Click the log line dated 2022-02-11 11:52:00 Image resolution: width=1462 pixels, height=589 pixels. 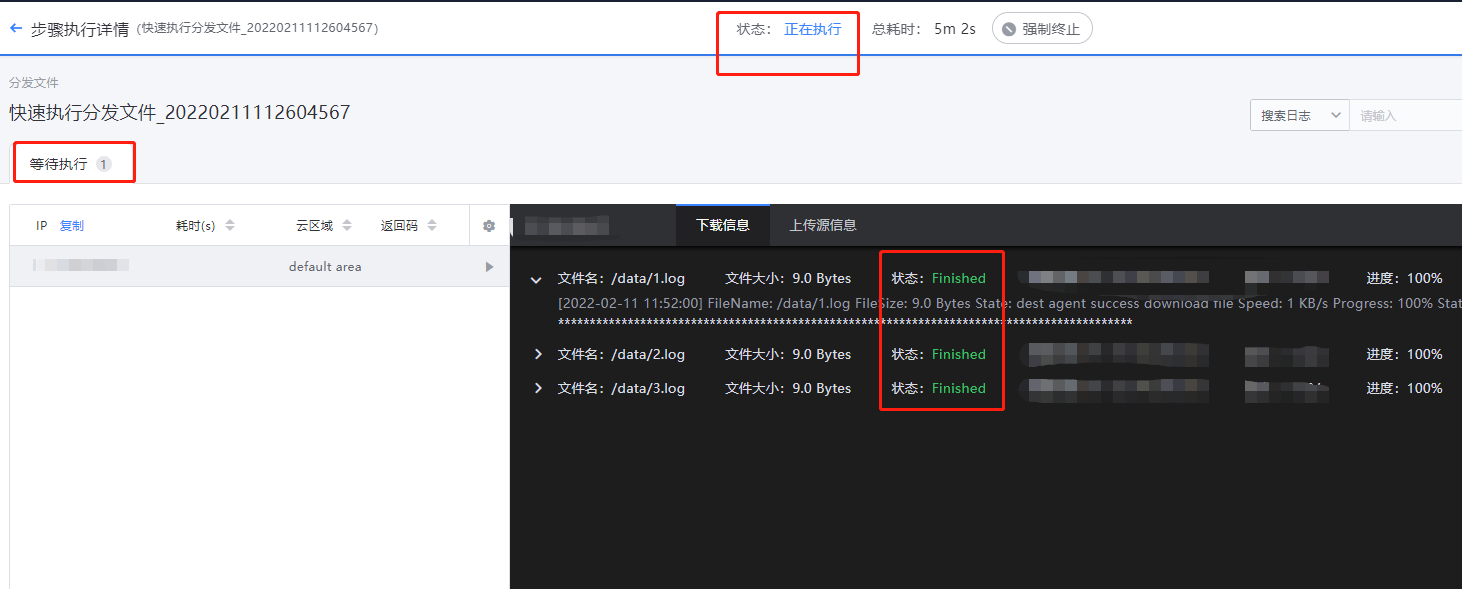pos(1009,303)
